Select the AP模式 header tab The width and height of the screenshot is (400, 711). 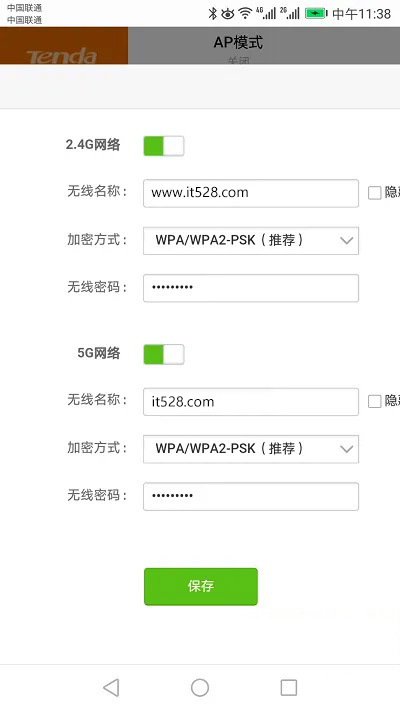click(238, 43)
